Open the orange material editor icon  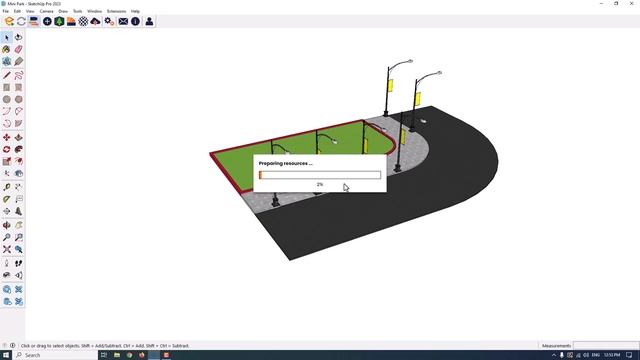71,21
